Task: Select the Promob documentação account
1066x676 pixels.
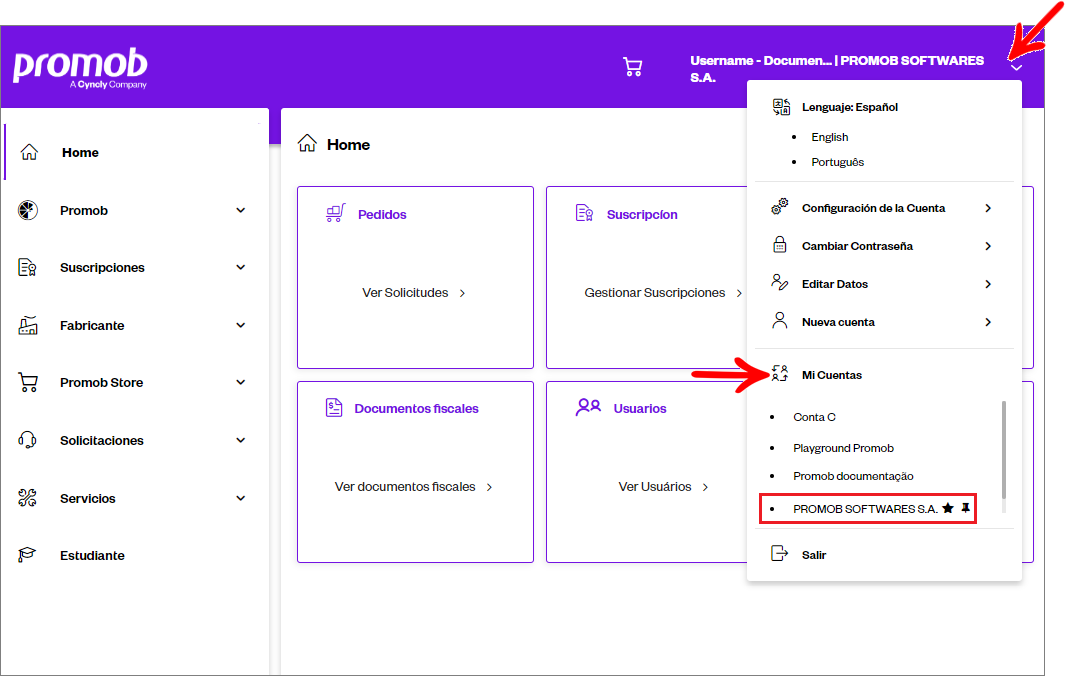Action: coord(853,476)
